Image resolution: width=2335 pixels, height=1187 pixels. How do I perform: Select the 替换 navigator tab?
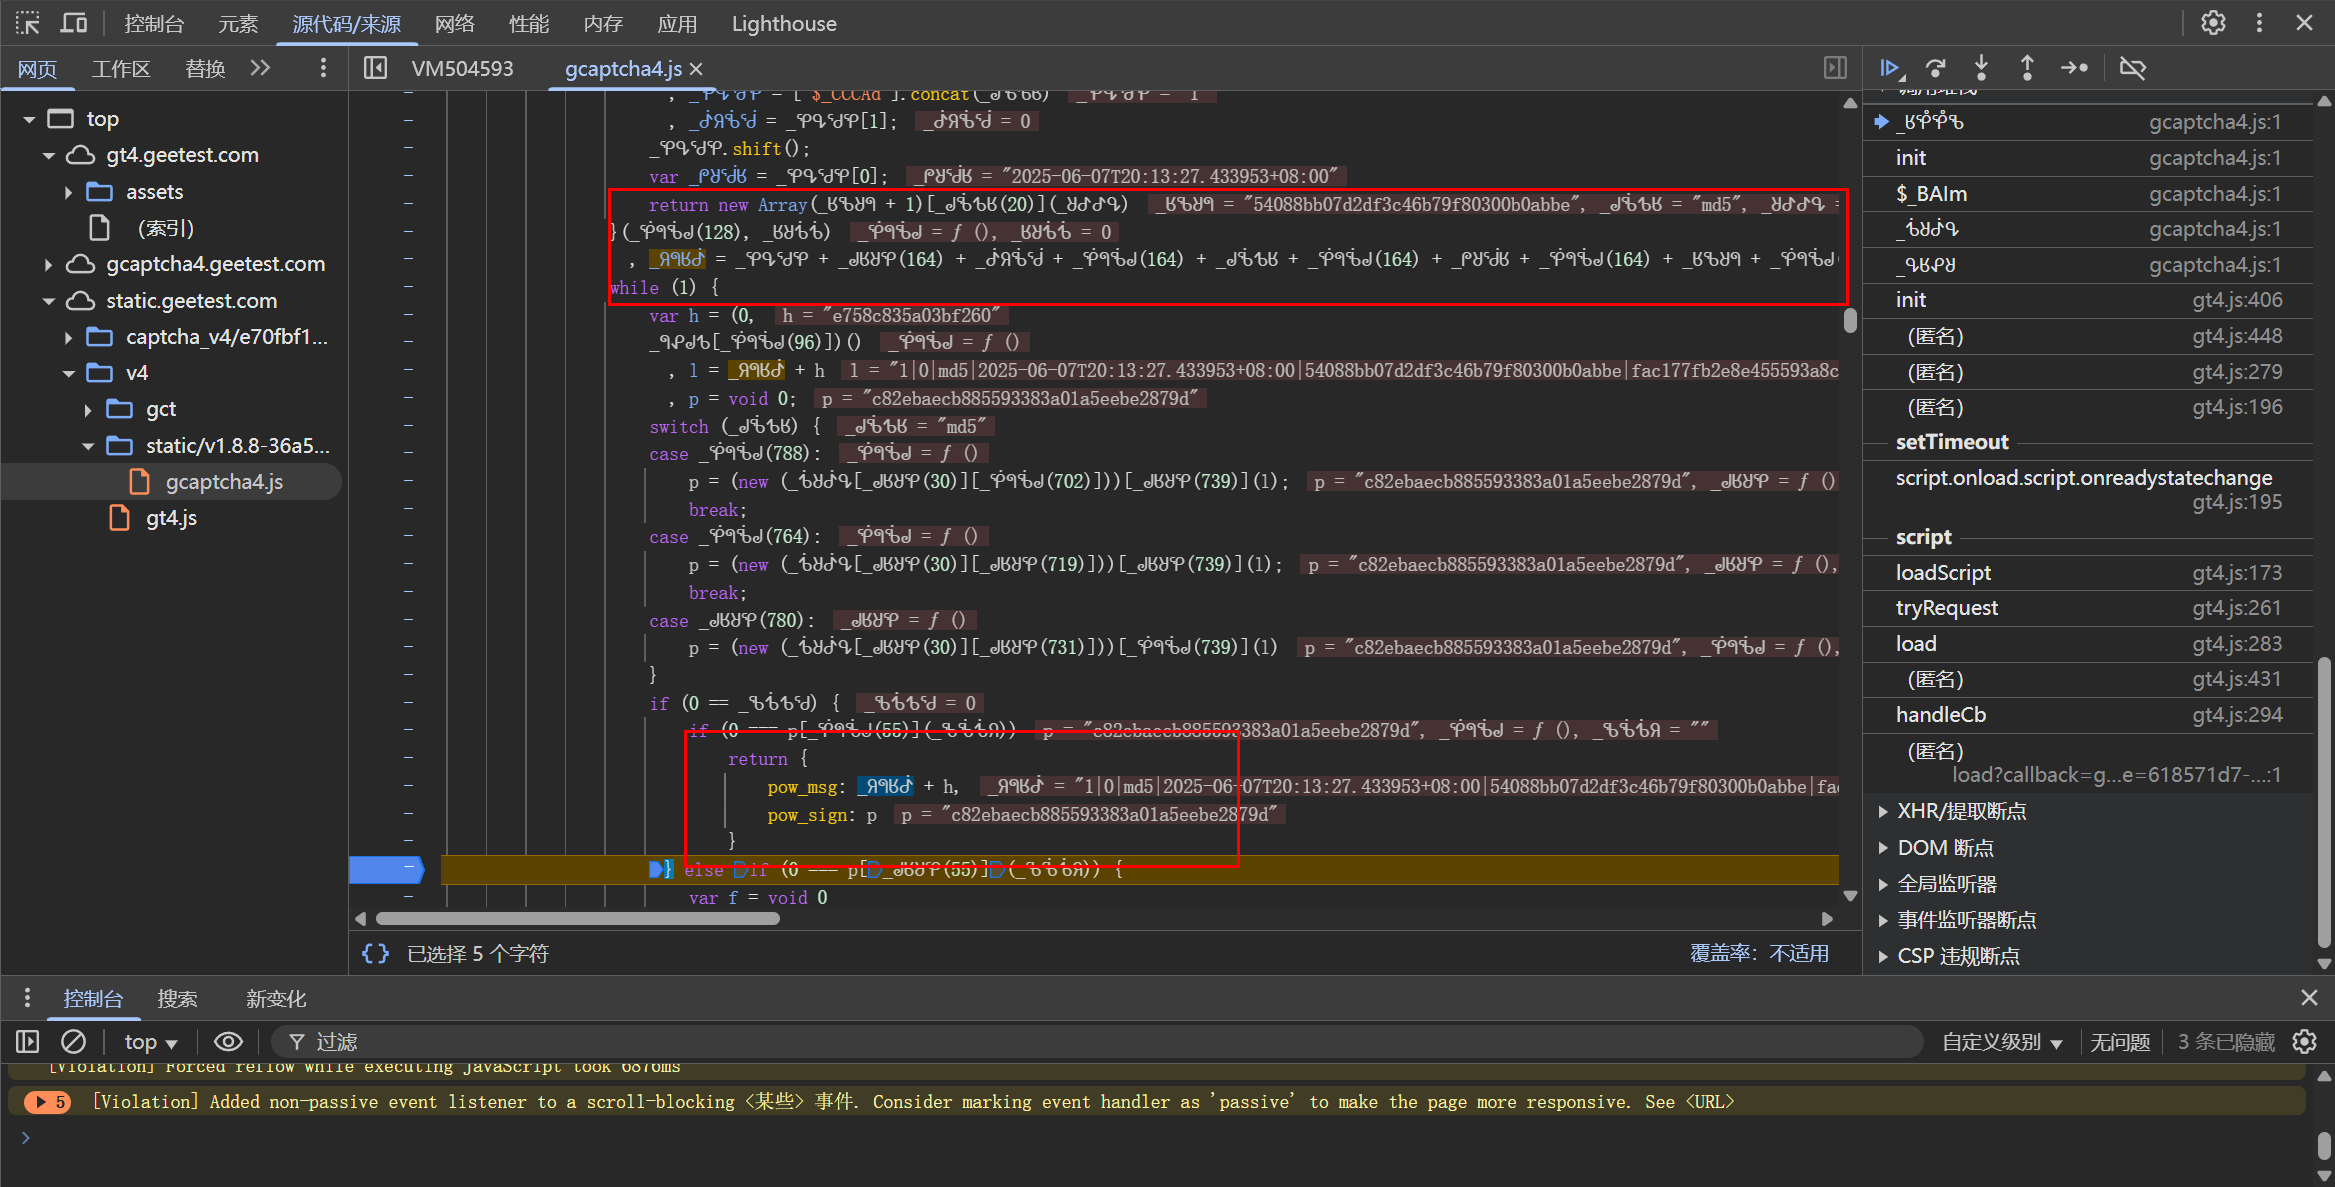tap(205, 69)
